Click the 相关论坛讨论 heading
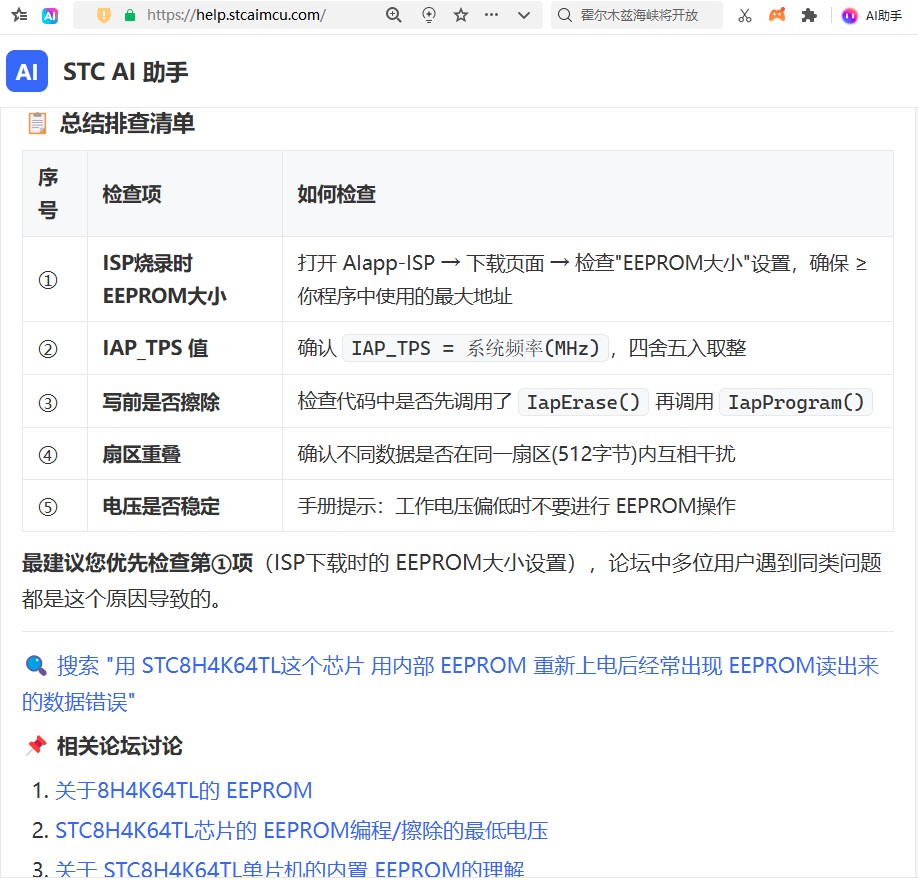 coord(119,746)
